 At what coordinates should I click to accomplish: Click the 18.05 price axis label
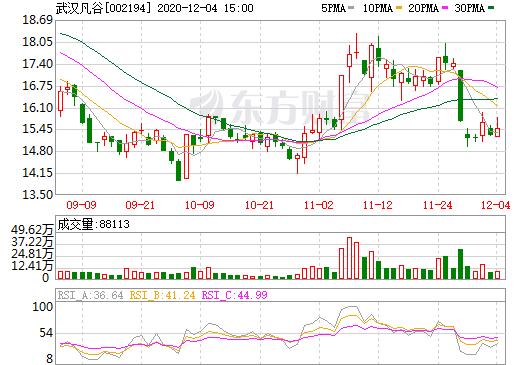pos(37,42)
